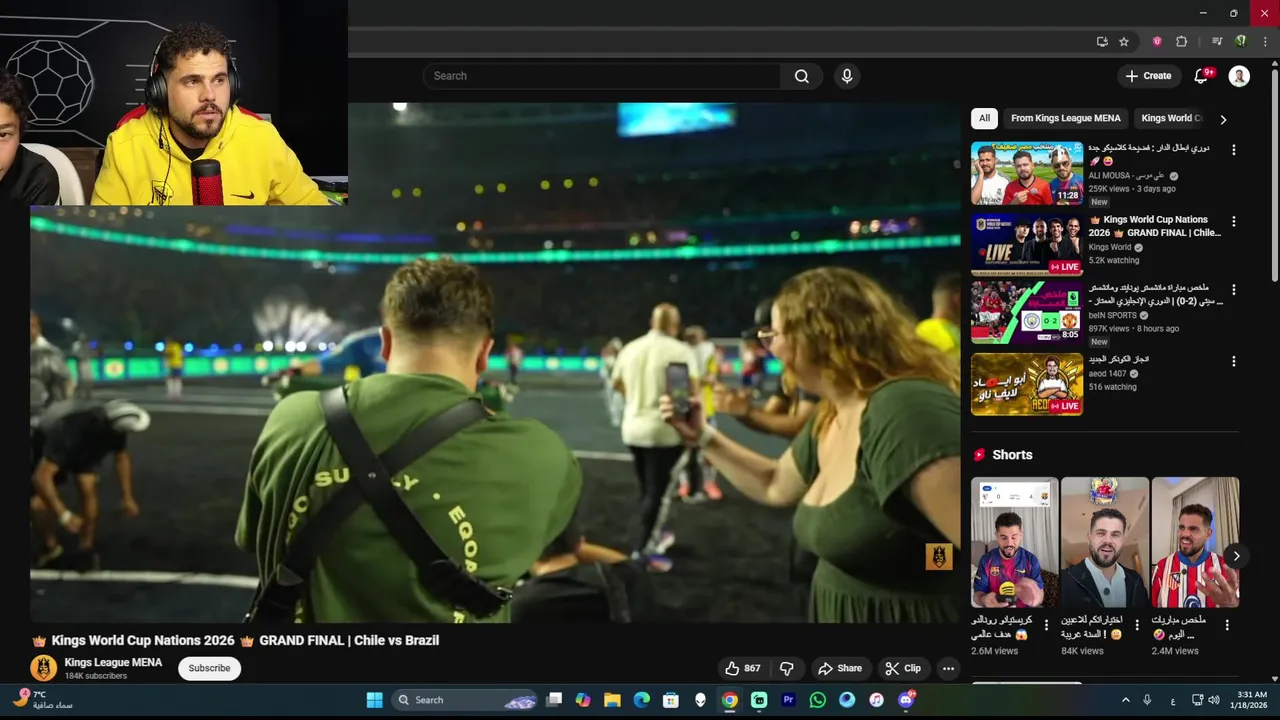
Task: Open the Barcelona jersey short thumbnail
Action: point(1014,542)
